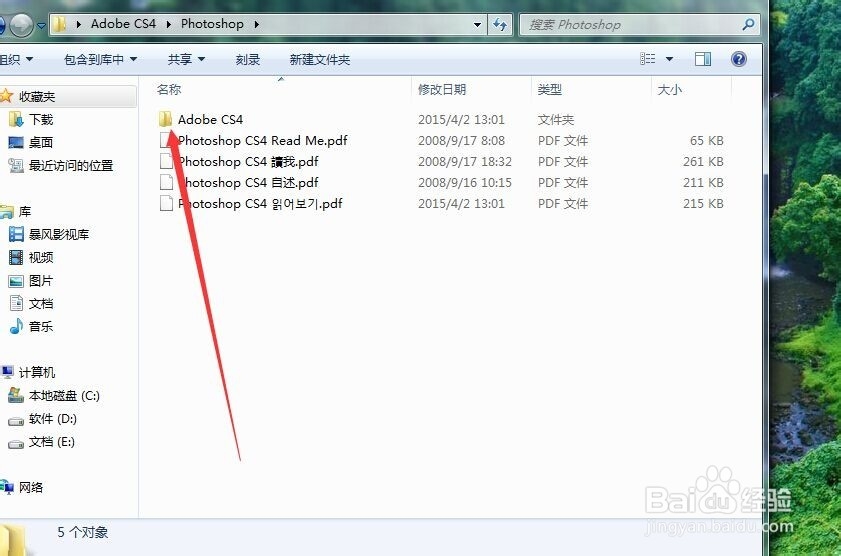Viewport: 841px width, 556px height.
Task: Select the Photoshop CS4 읽어보기.pdf file icon
Action: pos(166,204)
